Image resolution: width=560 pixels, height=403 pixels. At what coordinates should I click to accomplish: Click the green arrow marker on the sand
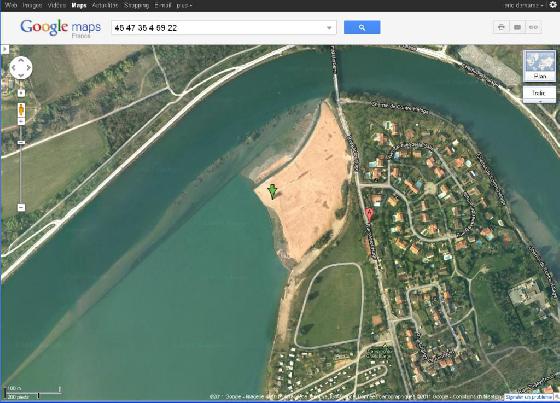(272, 191)
